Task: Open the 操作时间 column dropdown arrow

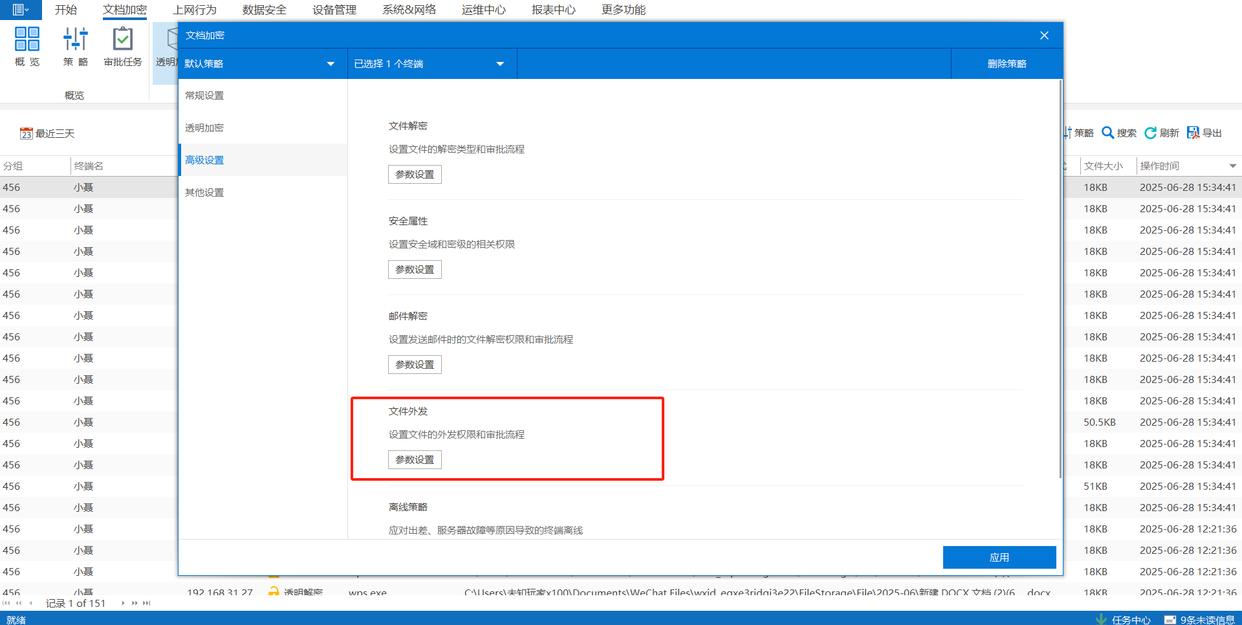Action: point(1232,166)
